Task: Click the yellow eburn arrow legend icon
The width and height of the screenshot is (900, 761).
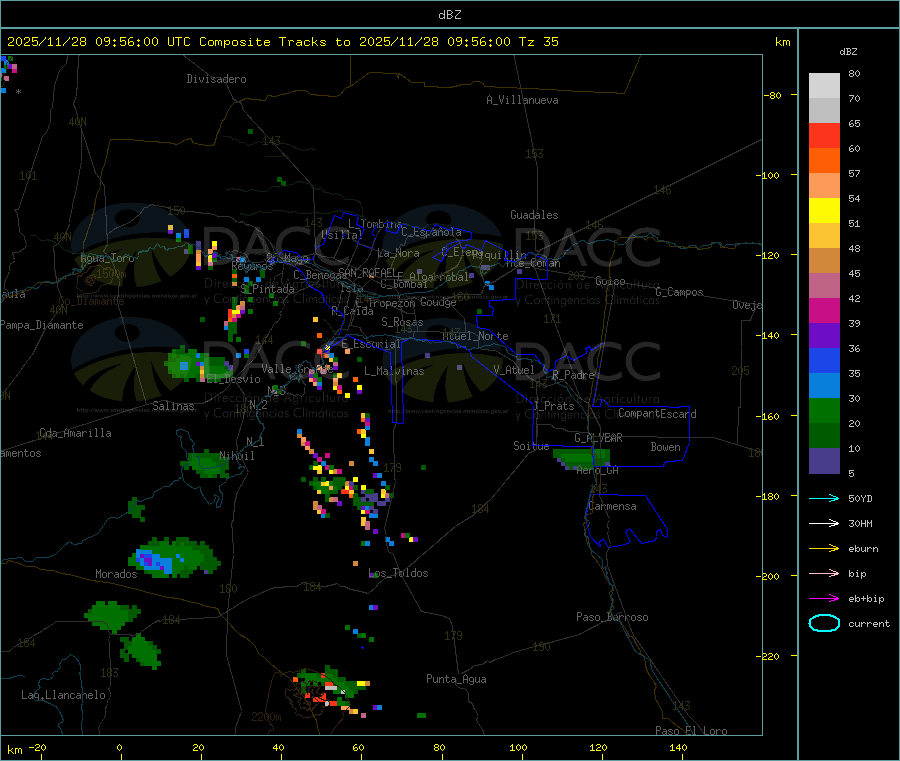Action: (824, 549)
